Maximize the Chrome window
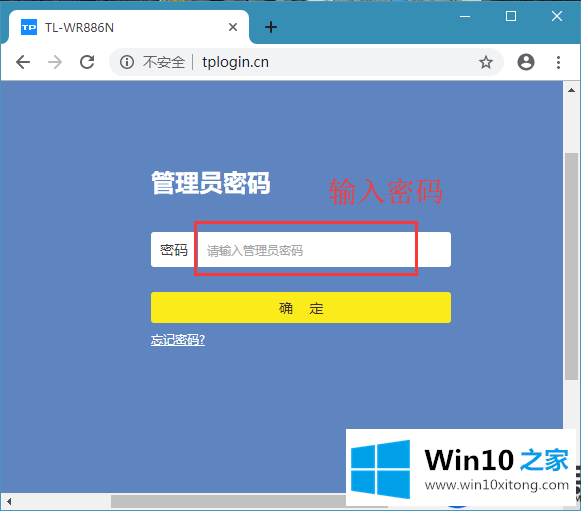The width and height of the screenshot is (581, 511). click(x=511, y=16)
